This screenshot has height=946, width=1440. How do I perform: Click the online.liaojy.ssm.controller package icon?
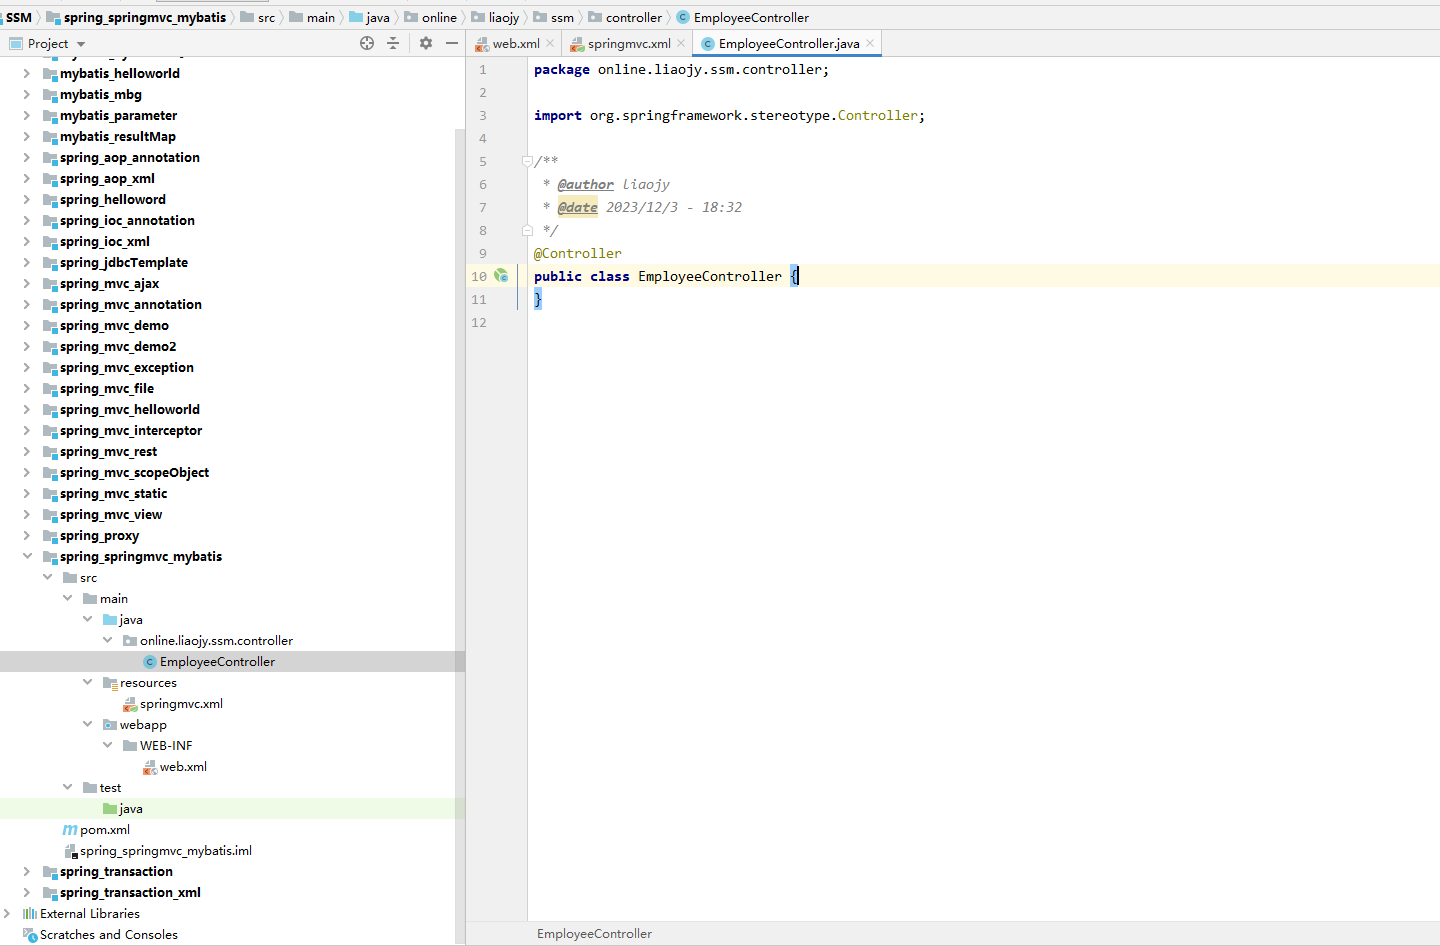click(x=130, y=641)
